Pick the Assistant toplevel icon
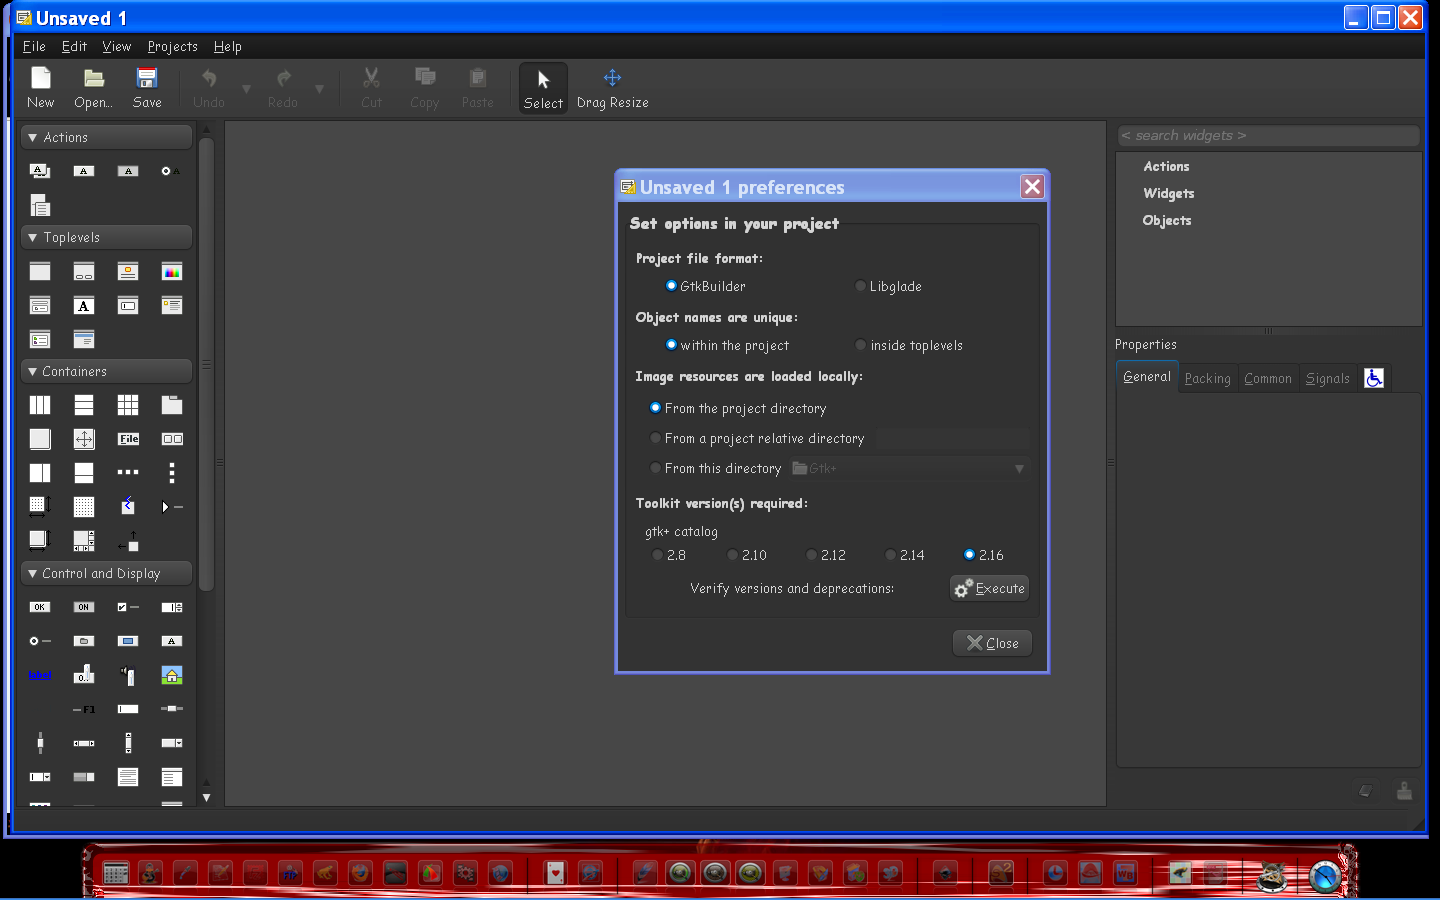1440x900 pixels. coord(84,340)
